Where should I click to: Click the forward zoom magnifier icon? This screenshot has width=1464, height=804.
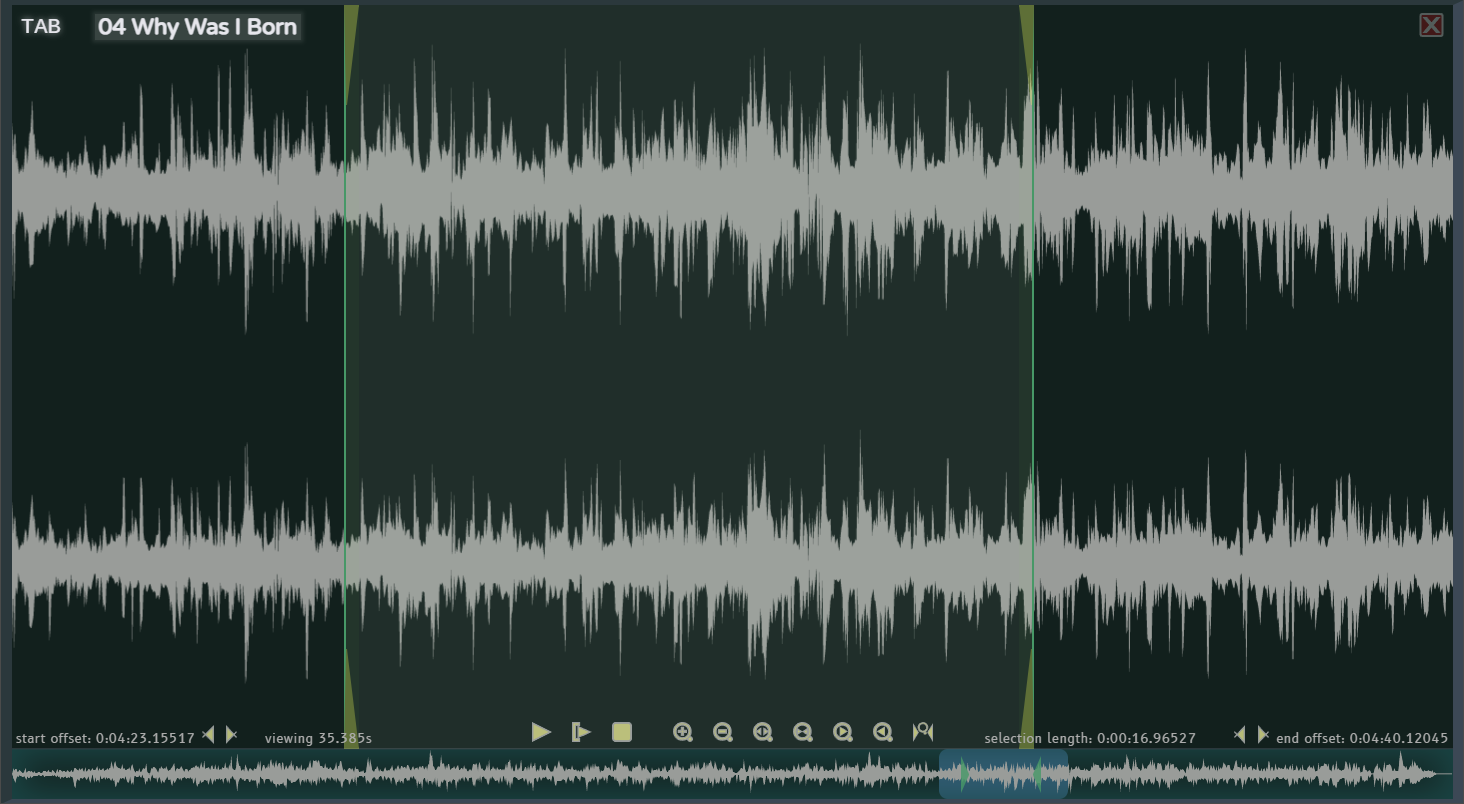click(842, 732)
